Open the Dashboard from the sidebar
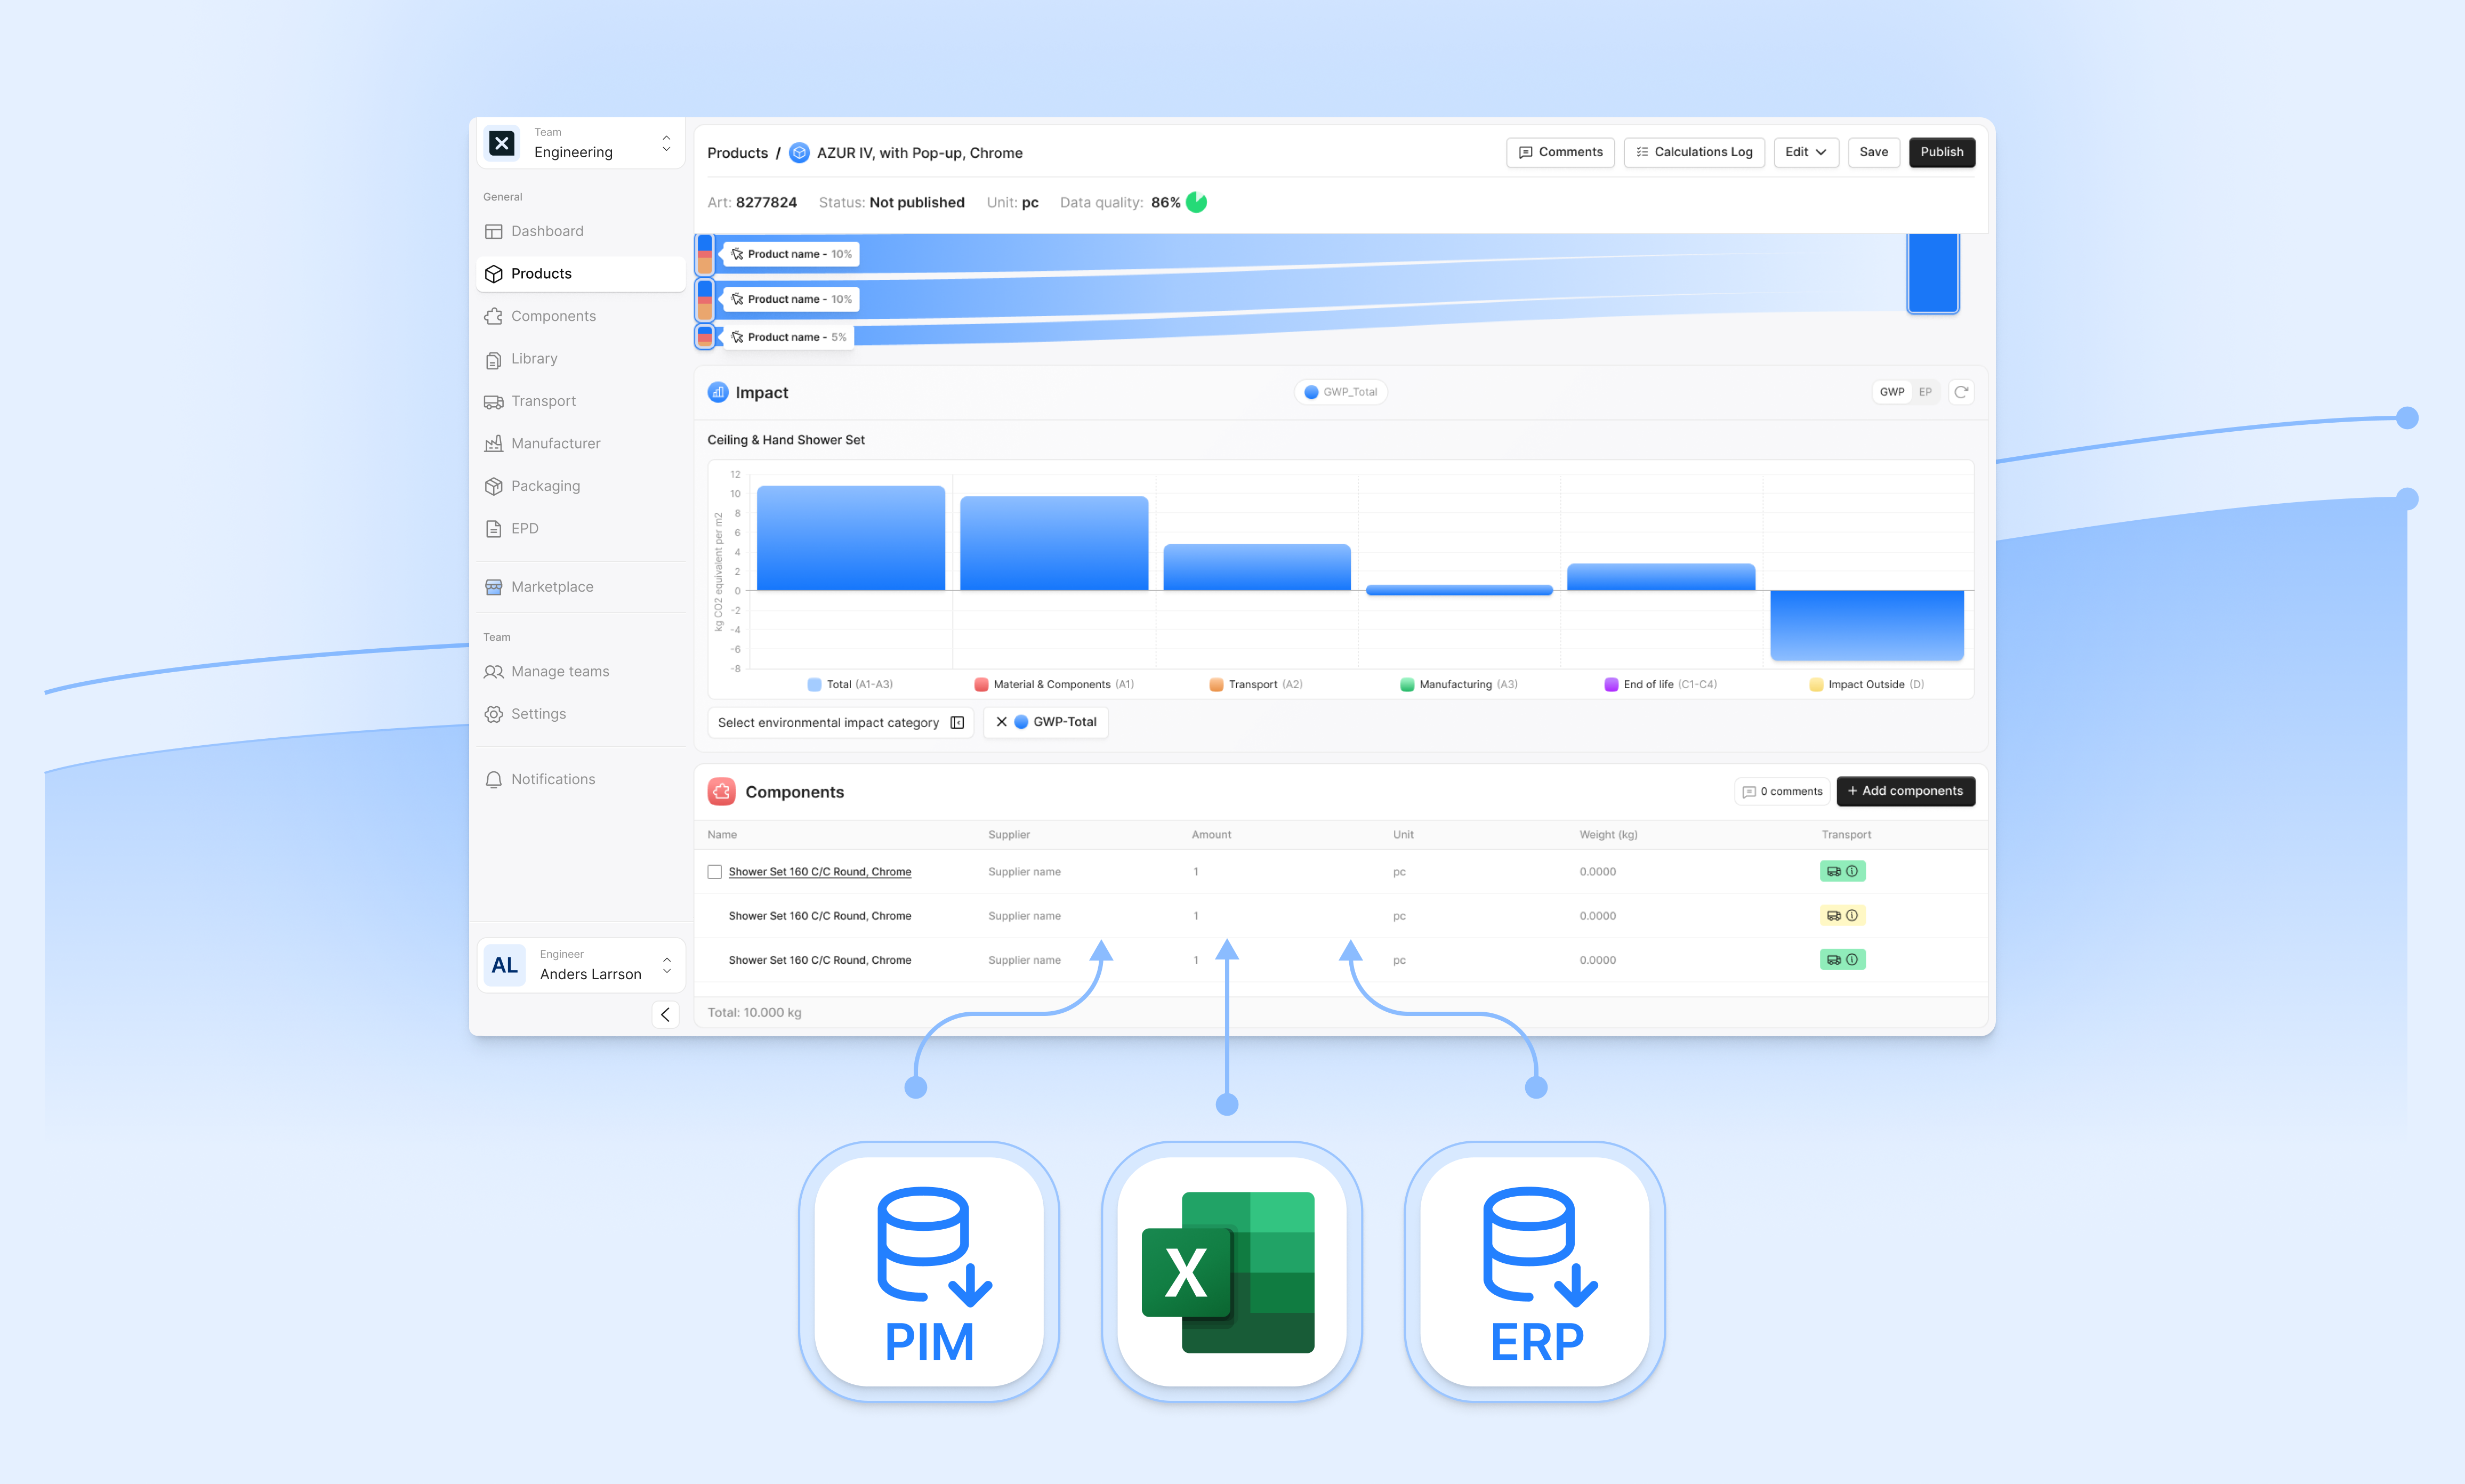The height and width of the screenshot is (1484, 2465). click(x=495, y=231)
